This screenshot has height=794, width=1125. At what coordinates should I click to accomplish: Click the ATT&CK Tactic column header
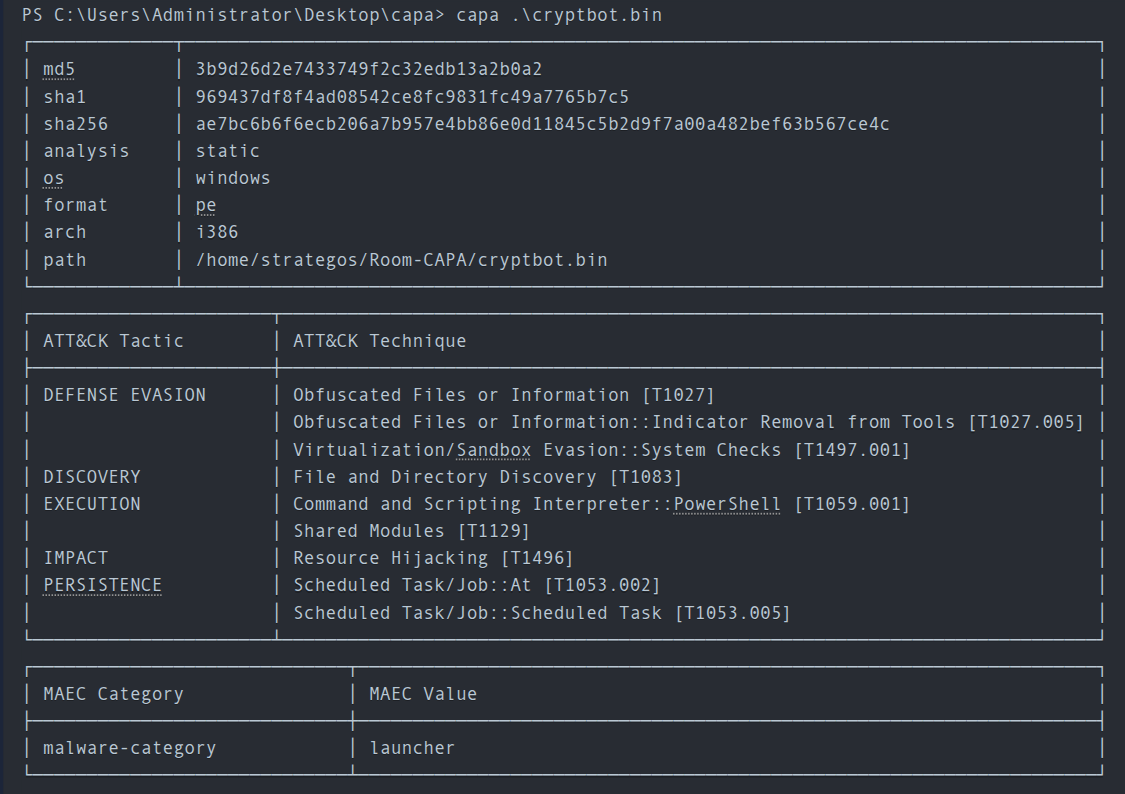(113, 341)
